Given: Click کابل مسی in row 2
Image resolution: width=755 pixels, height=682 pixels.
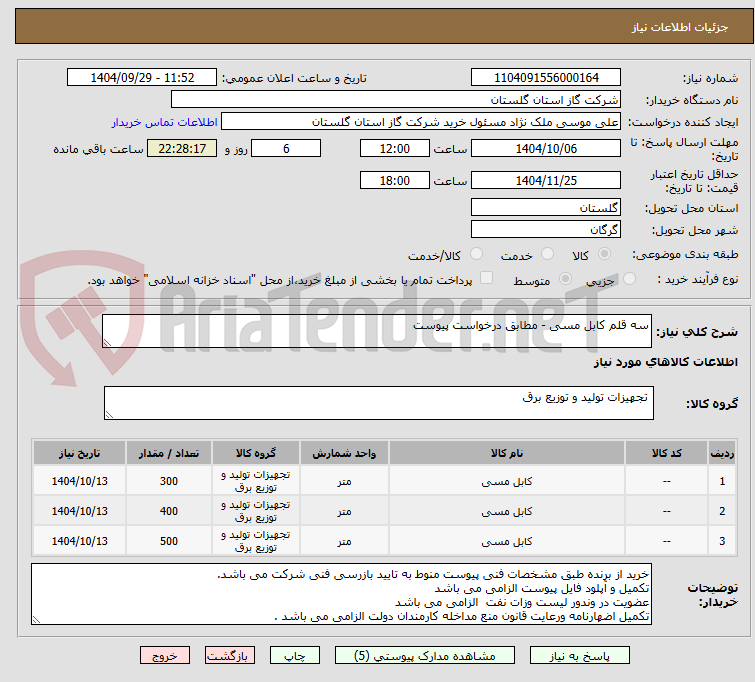Looking at the screenshot, I should pos(507,511).
